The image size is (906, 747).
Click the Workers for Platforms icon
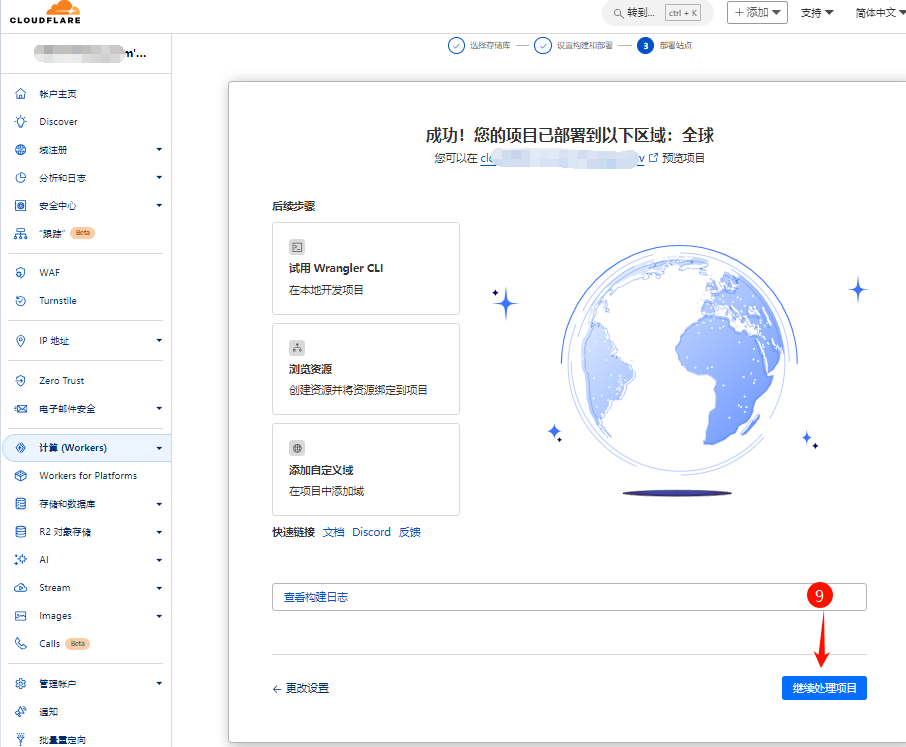pos(20,476)
